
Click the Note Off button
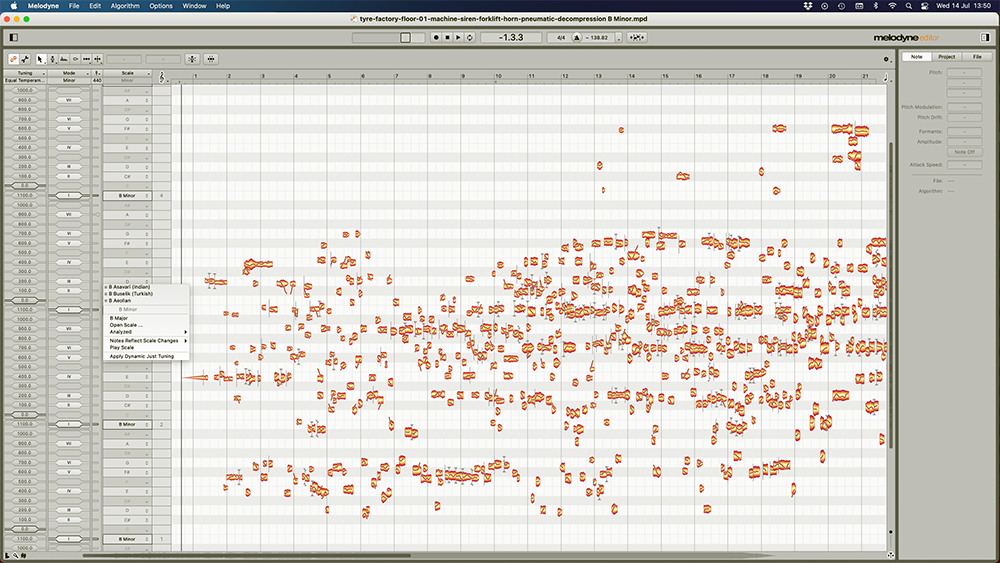[964, 152]
